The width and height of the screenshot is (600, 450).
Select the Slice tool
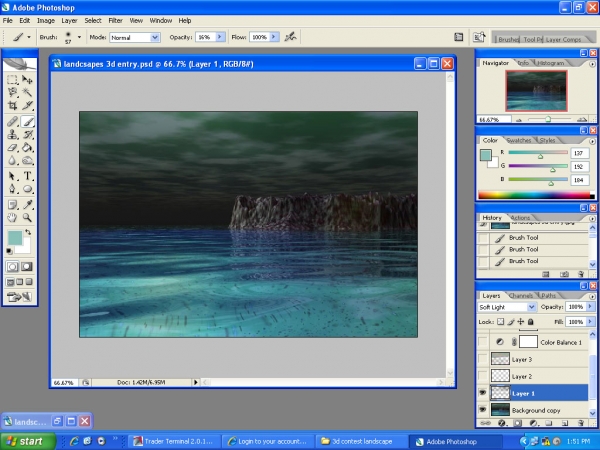[x=27, y=105]
